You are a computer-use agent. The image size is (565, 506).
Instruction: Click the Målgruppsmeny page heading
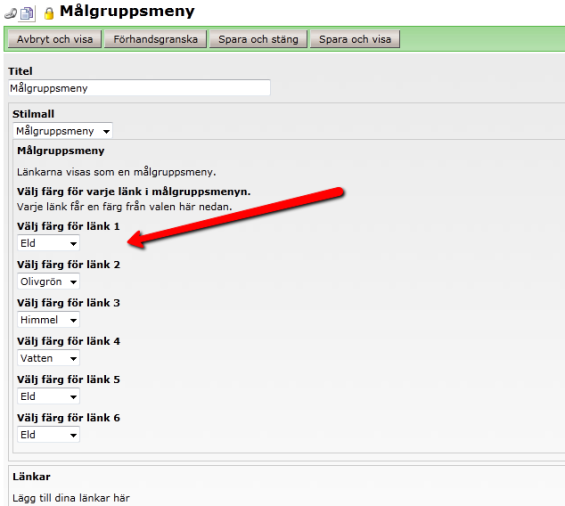(x=127, y=12)
